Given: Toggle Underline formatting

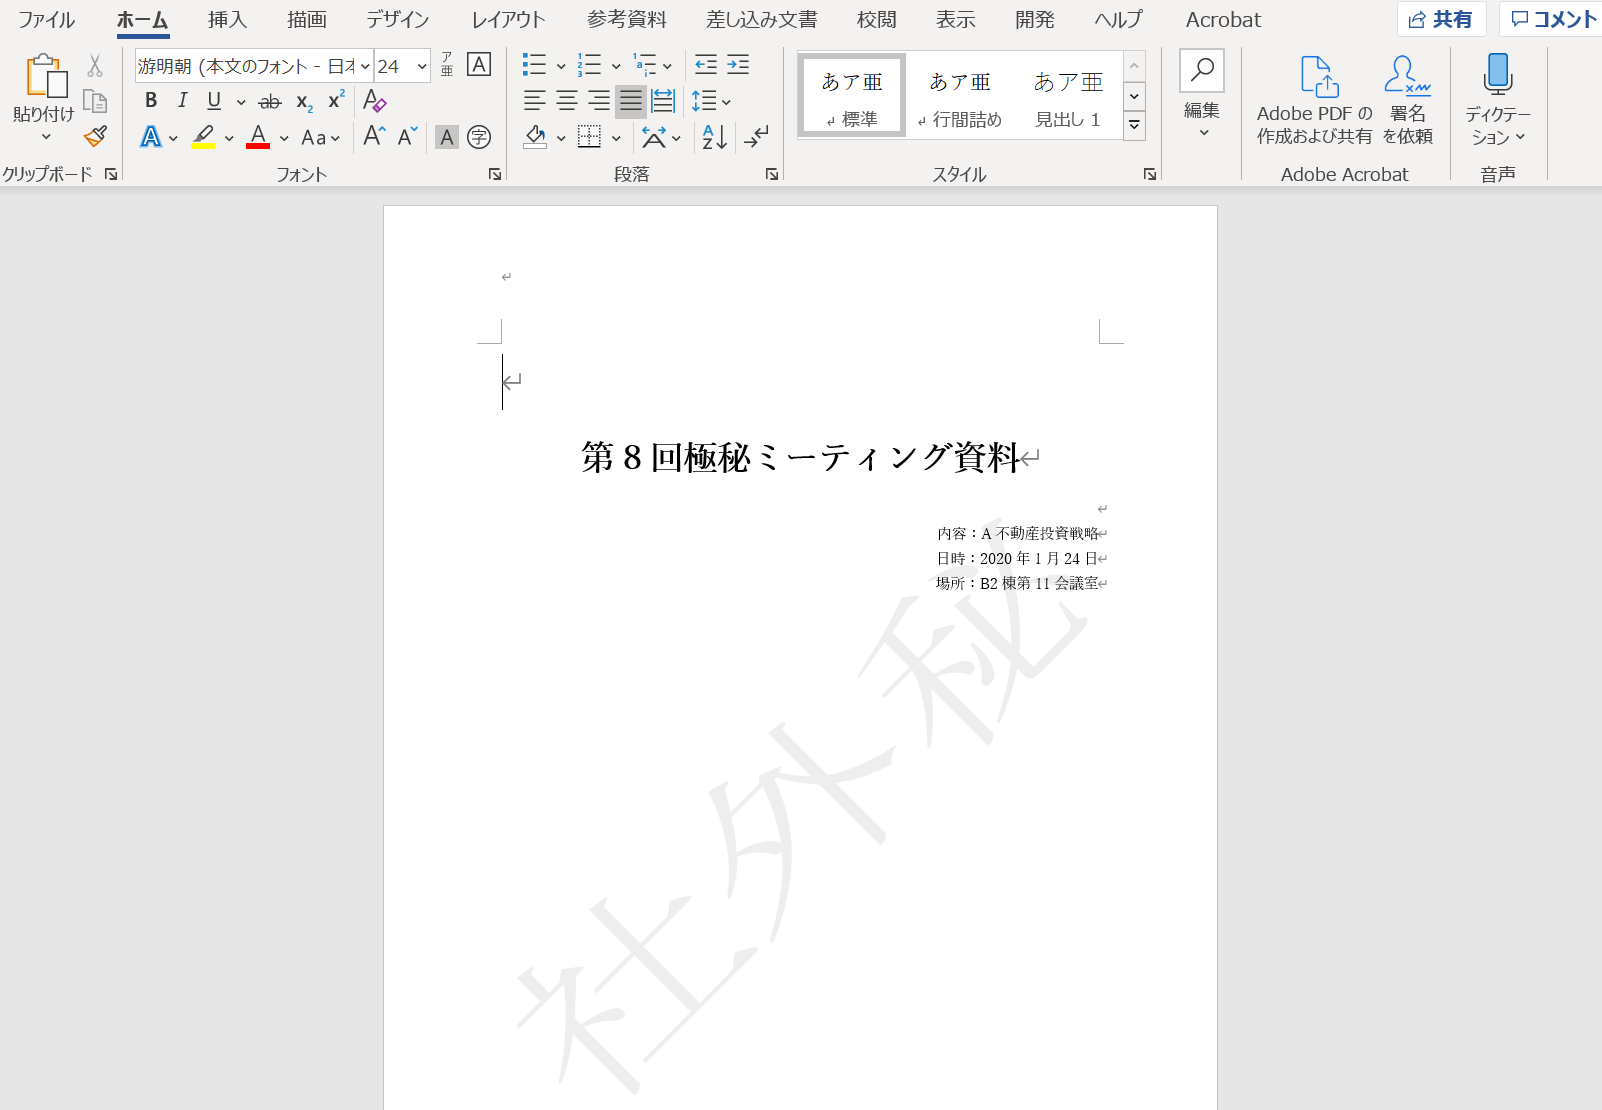Looking at the screenshot, I should pyautogui.click(x=214, y=101).
